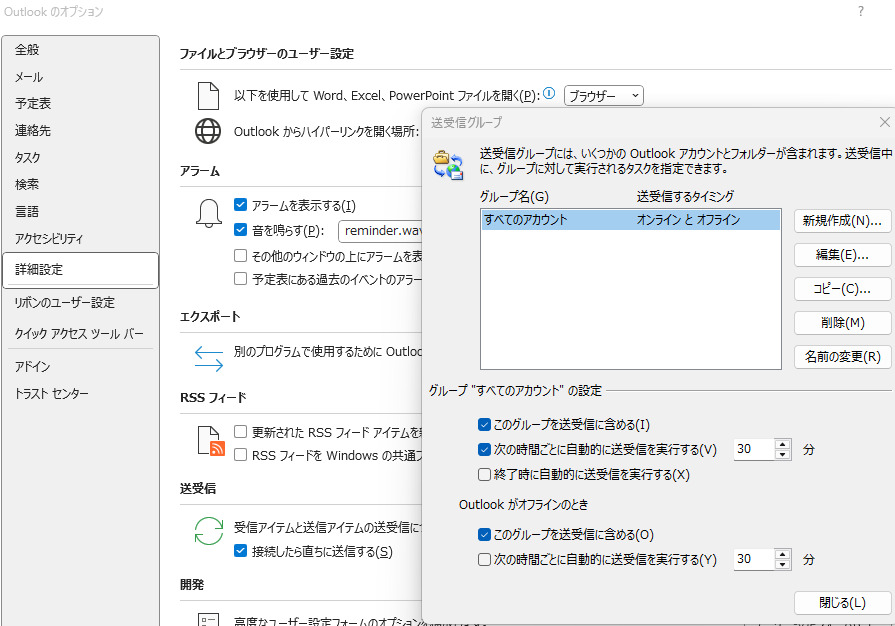Click the reminder.wav sound file field
Image resolution: width=895 pixels, height=626 pixels.
(x=382, y=231)
